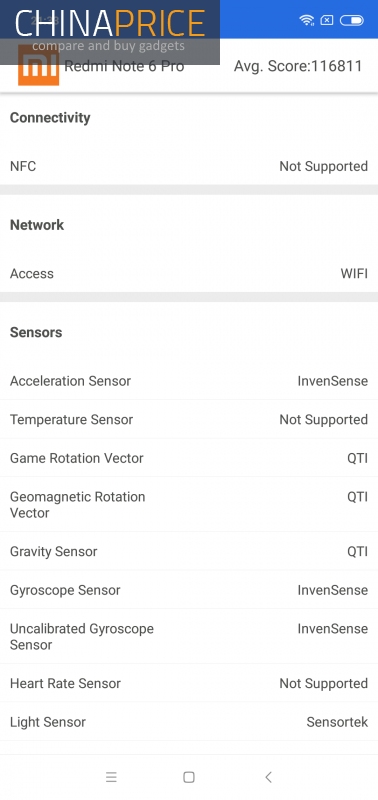Select the Heart Rate Sensor entry
Viewport: 378px width, 800px height.
pos(189,683)
